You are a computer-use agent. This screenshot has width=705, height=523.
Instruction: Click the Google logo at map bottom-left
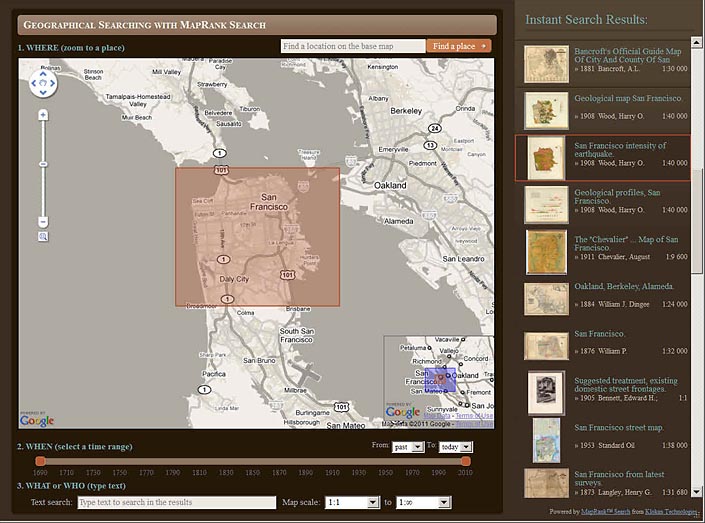click(37, 421)
